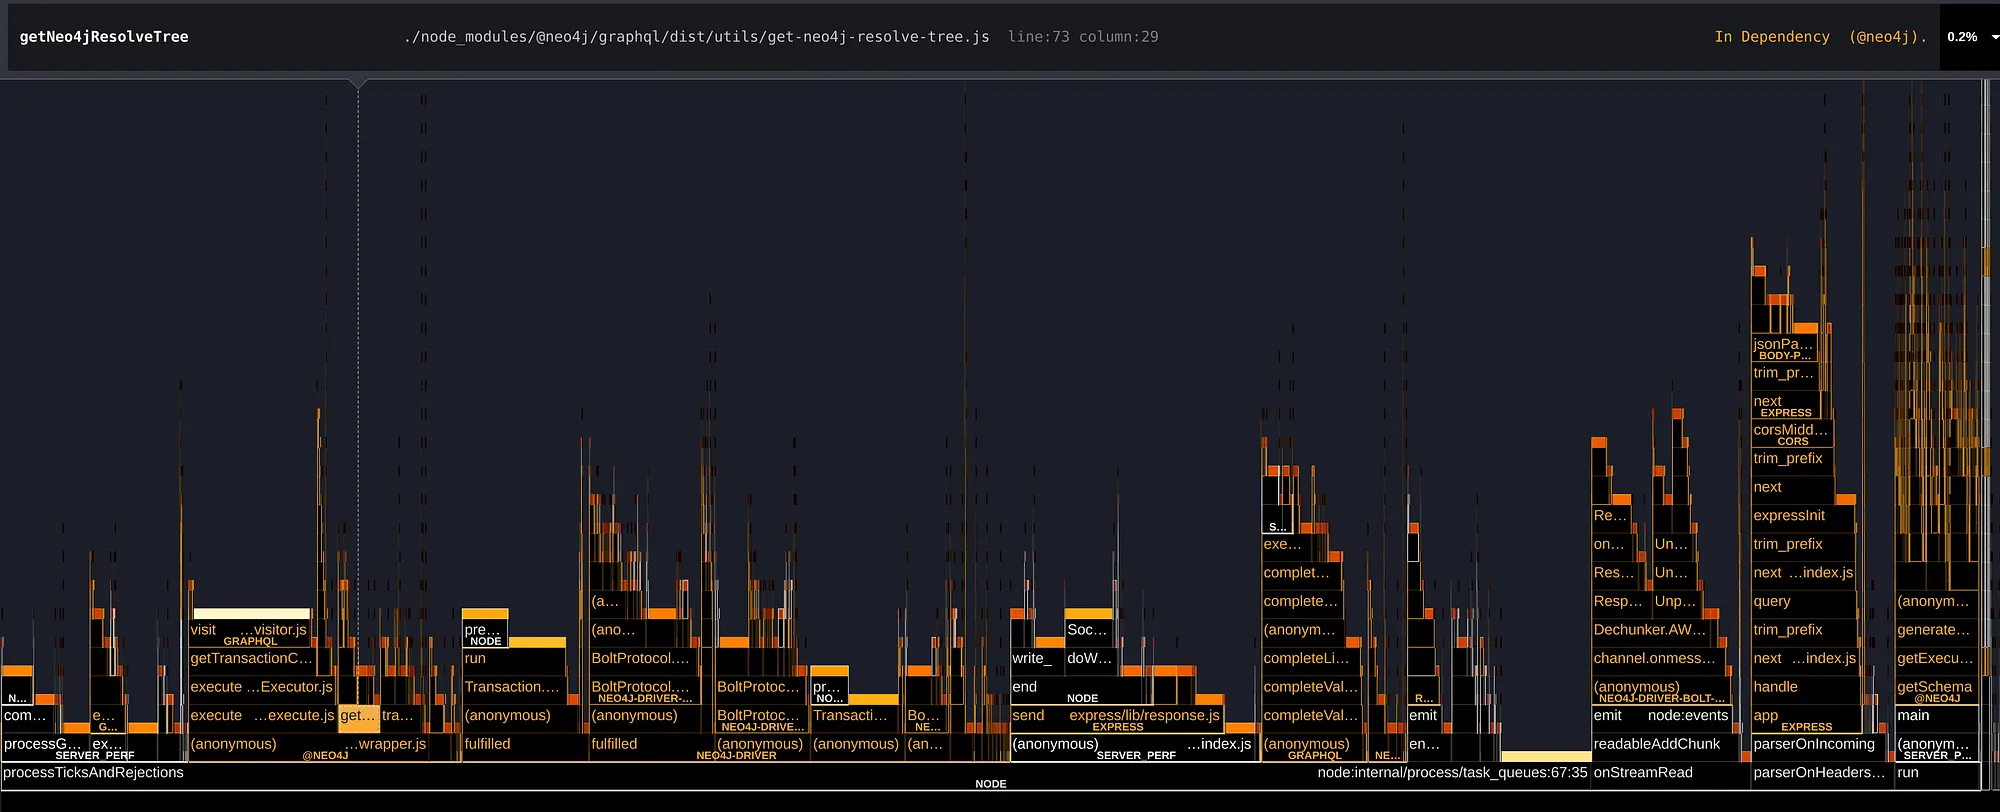Select the expressInit frame

[1803, 518]
